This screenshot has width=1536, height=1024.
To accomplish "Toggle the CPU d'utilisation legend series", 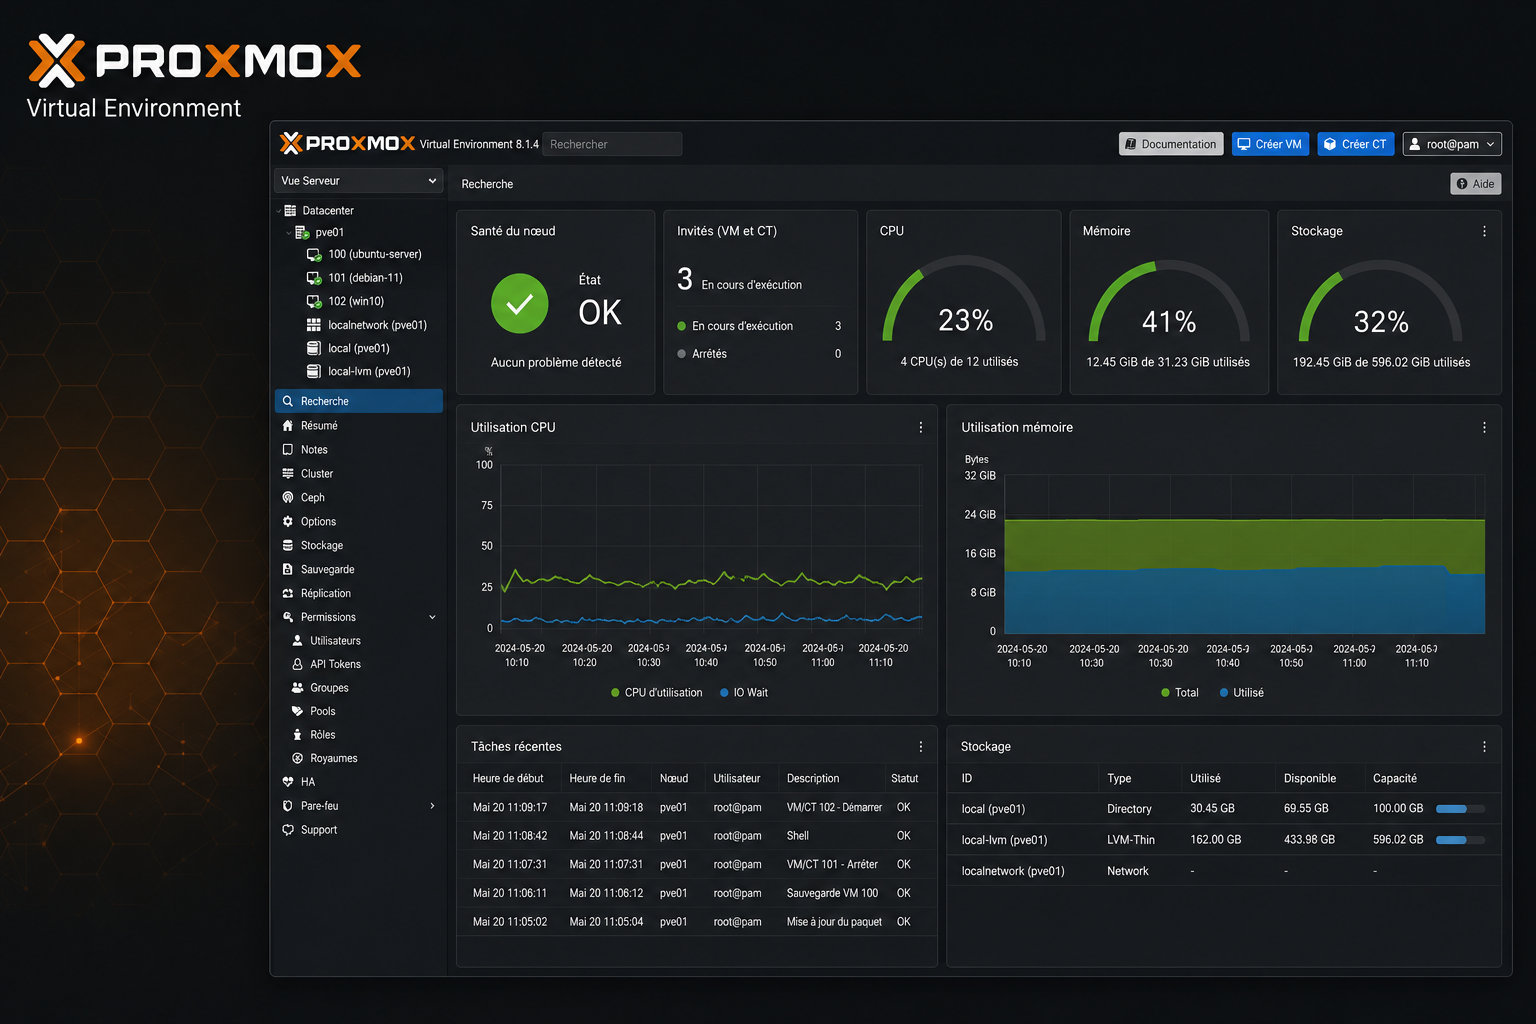I will (x=656, y=693).
